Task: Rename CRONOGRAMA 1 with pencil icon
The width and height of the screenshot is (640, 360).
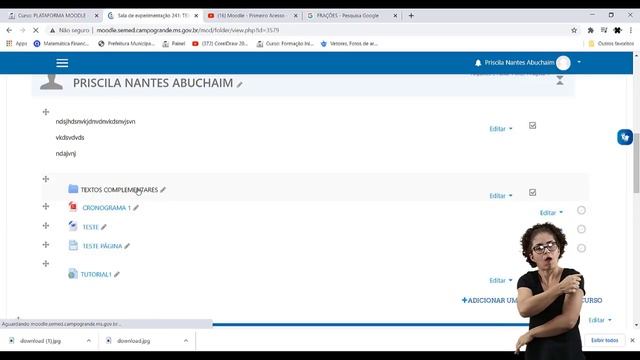Action: pos(136,208)
